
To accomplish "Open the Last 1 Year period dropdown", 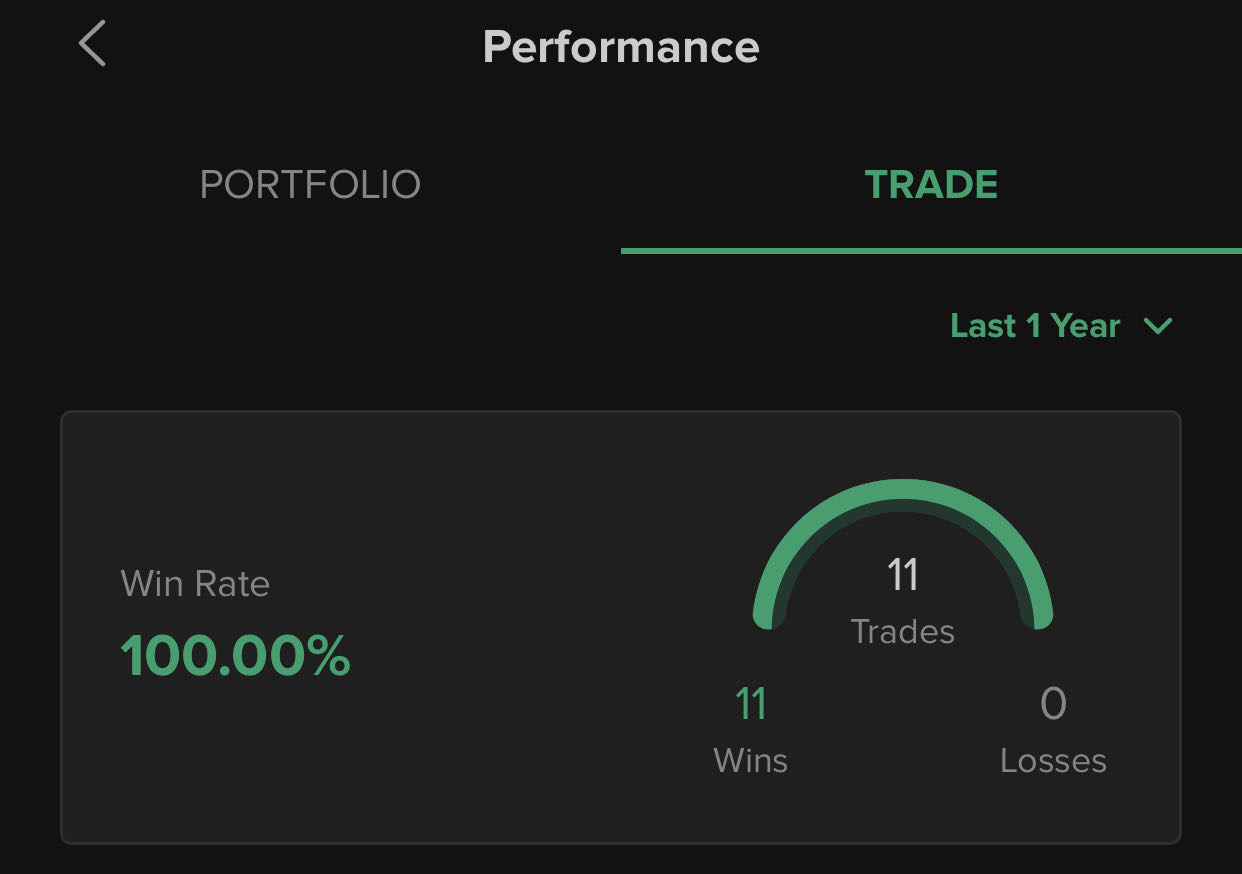I will pos(1035,326).
